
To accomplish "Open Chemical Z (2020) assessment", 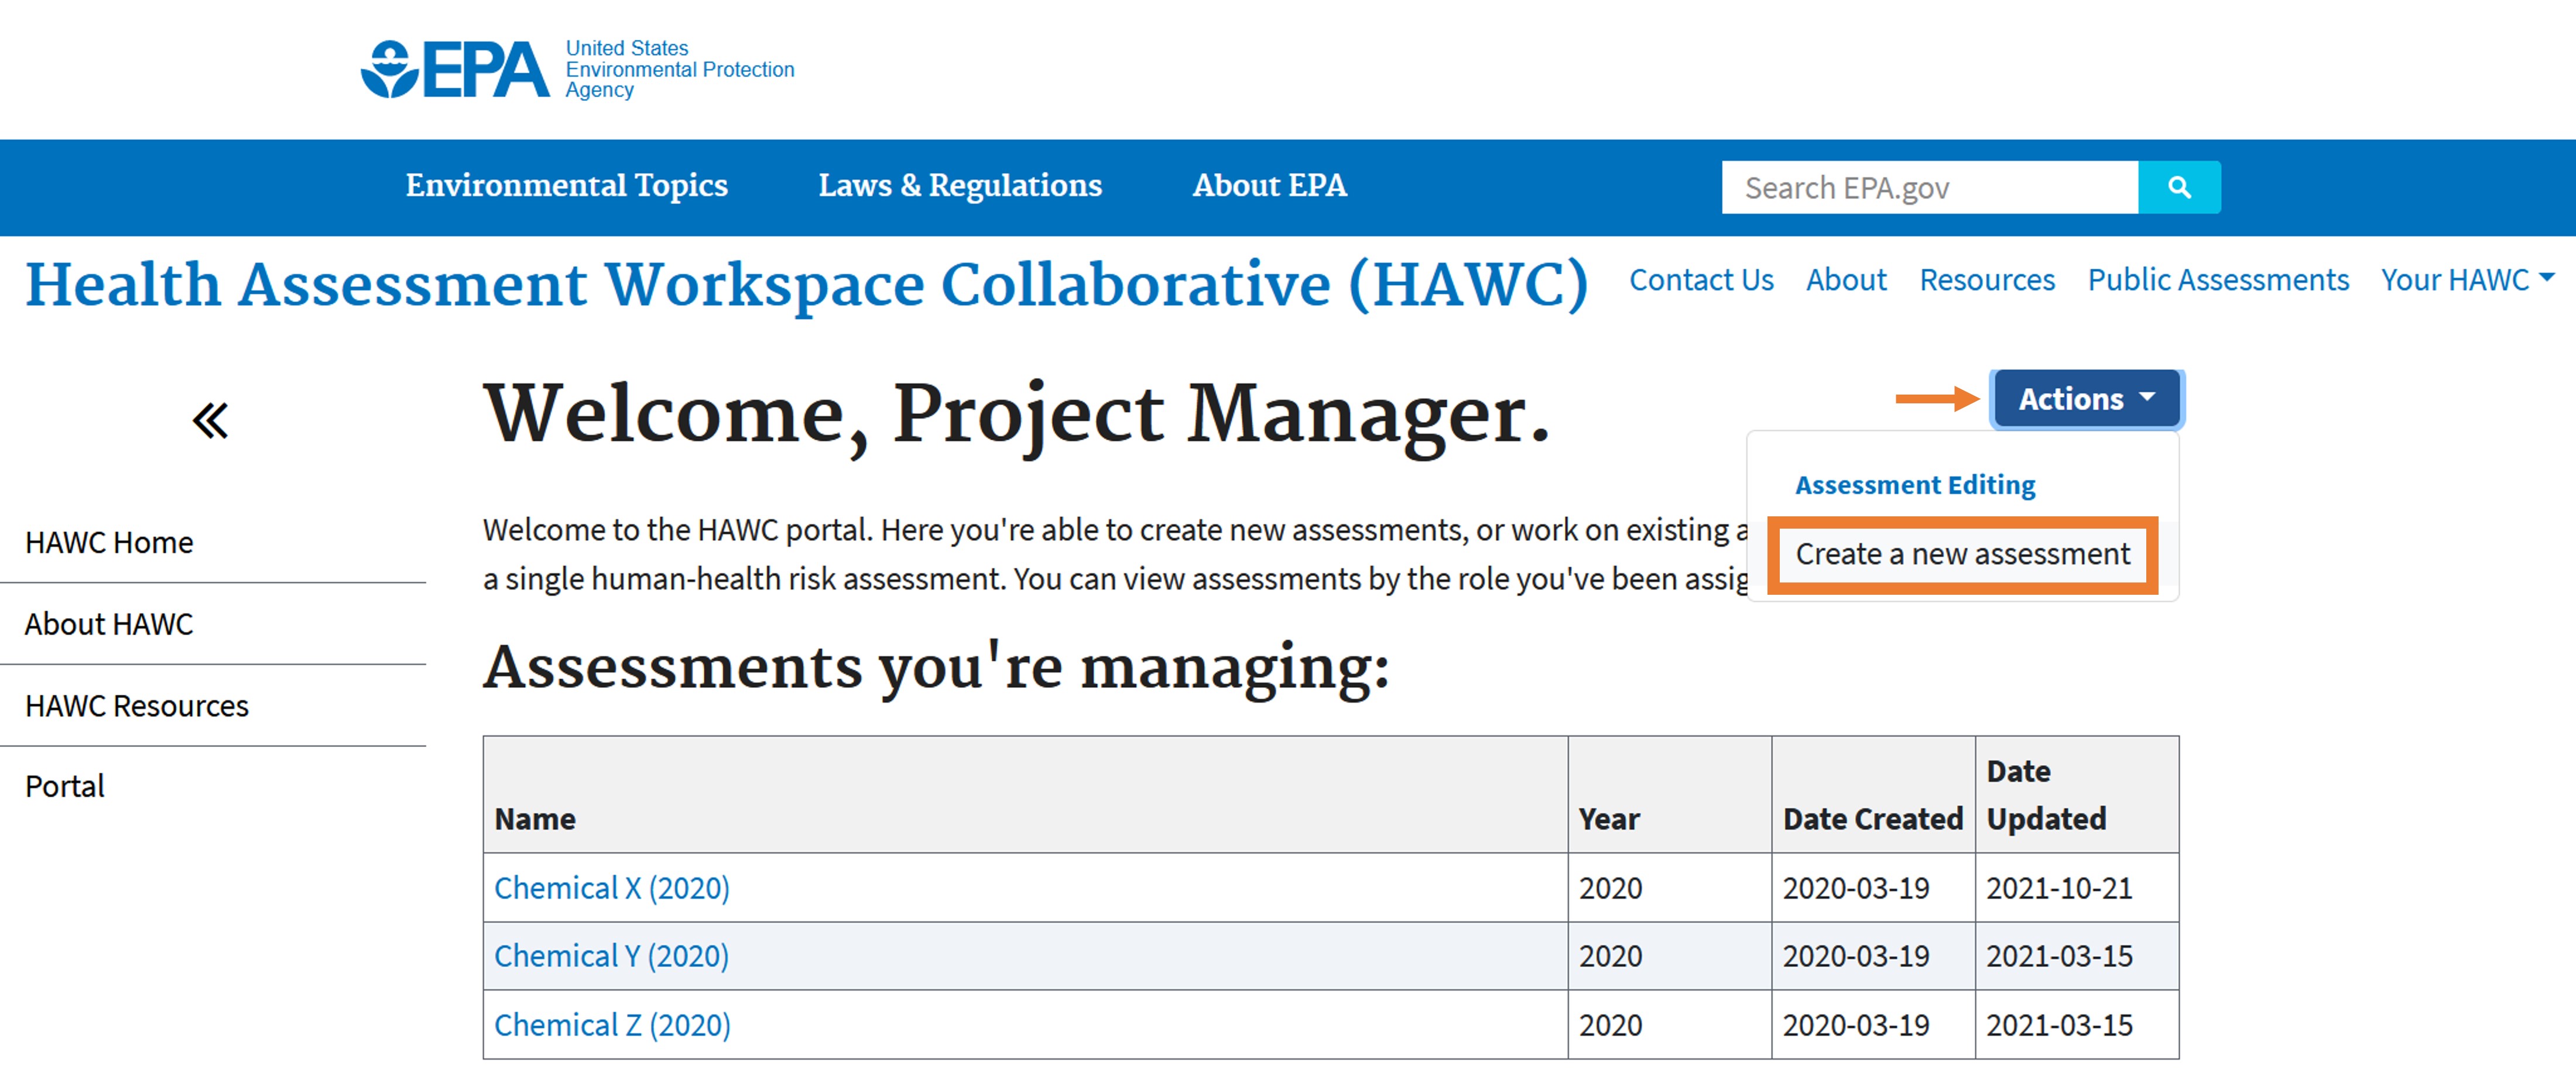I will (612, 1025).
